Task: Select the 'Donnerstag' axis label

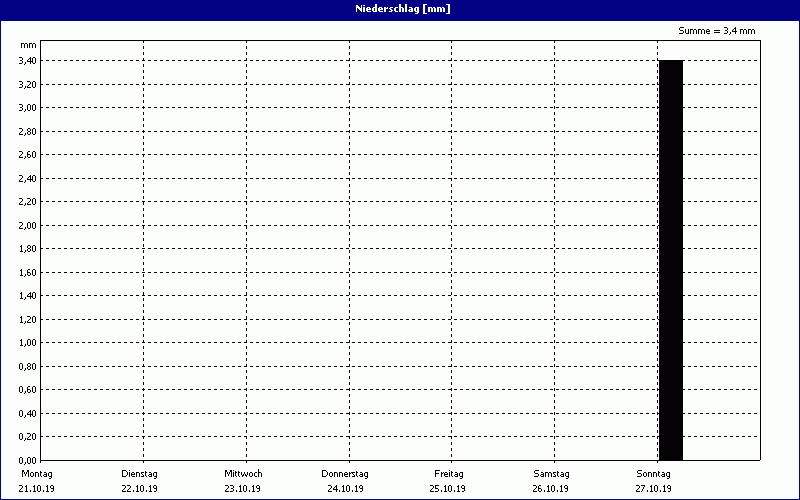Action: (345, 474)
